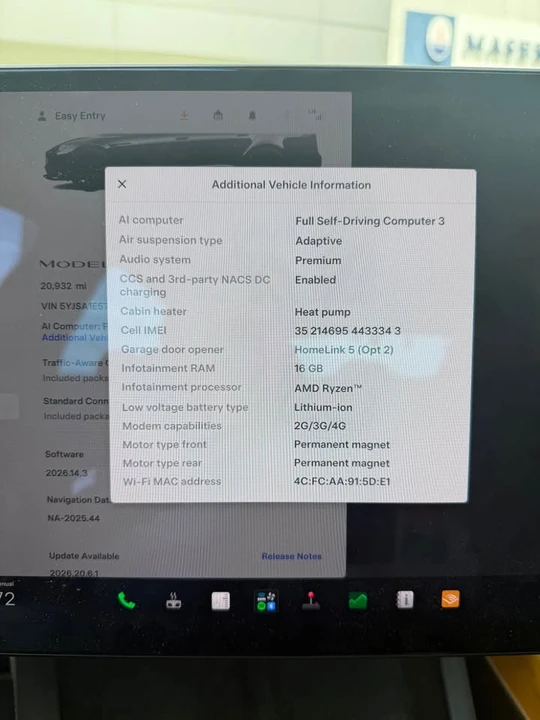
Task: Tap the 'Update Available' label
Action: 84,556
